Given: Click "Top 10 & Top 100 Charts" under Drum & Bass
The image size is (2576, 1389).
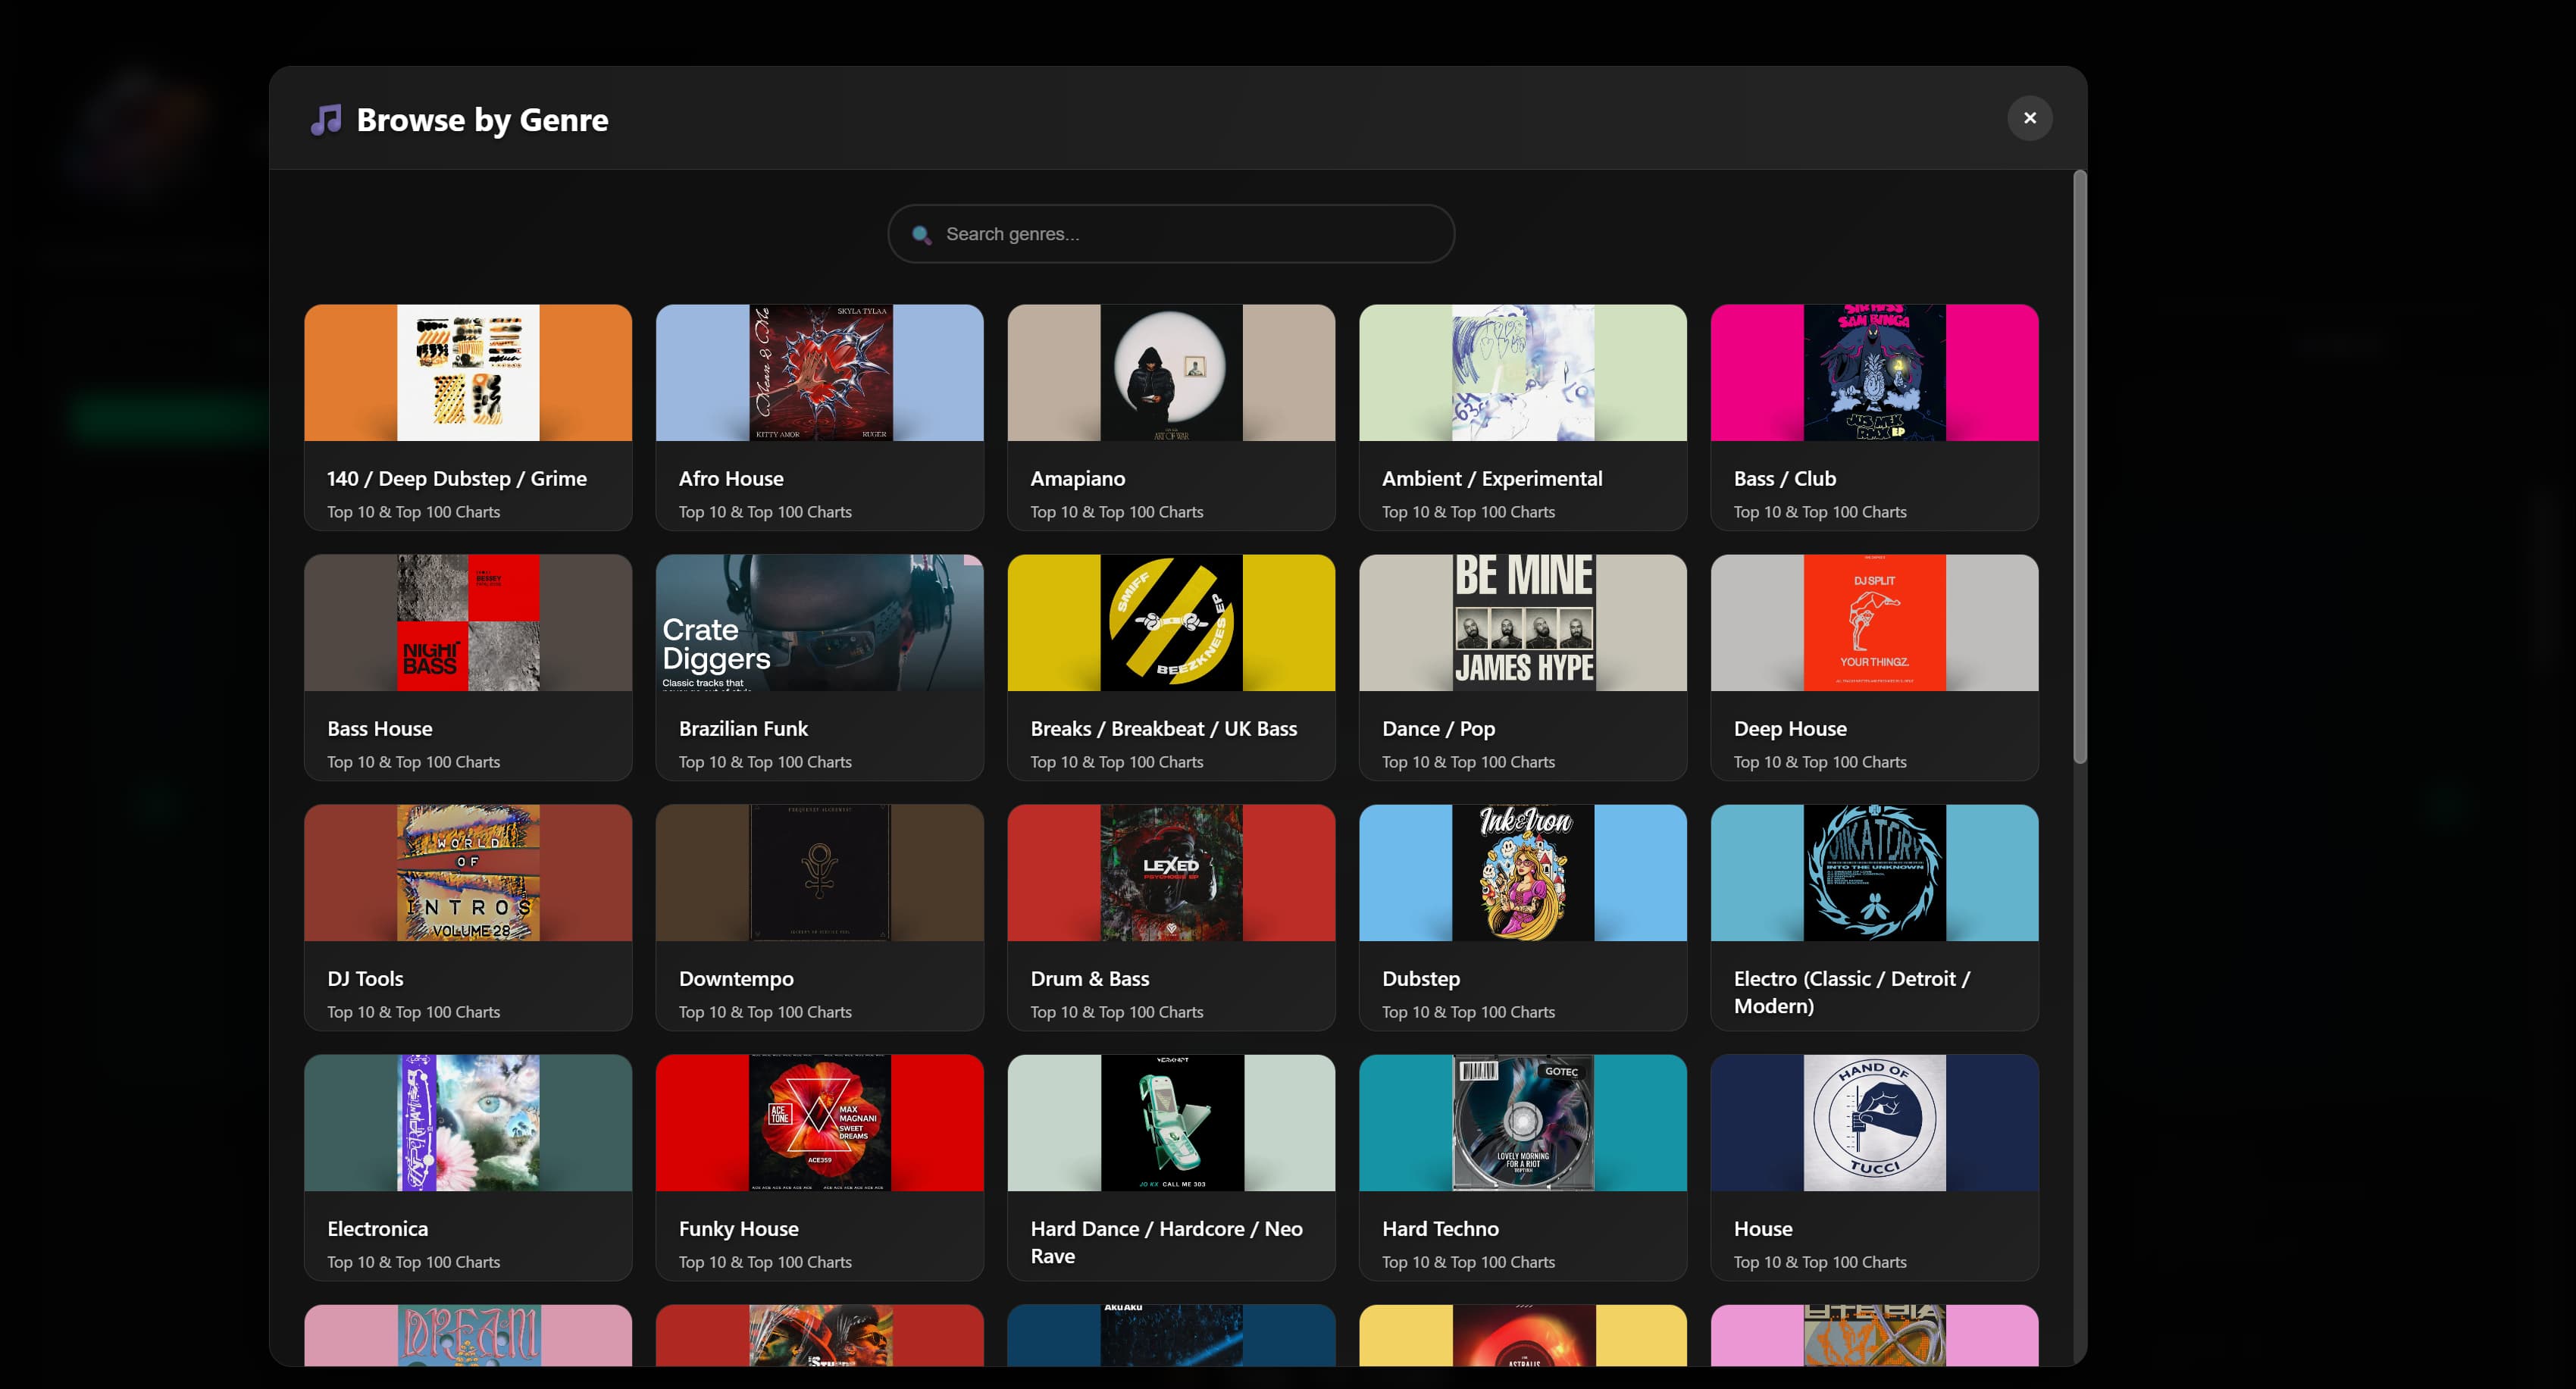Looking at the screenshot, I should coord(1117,1012).
